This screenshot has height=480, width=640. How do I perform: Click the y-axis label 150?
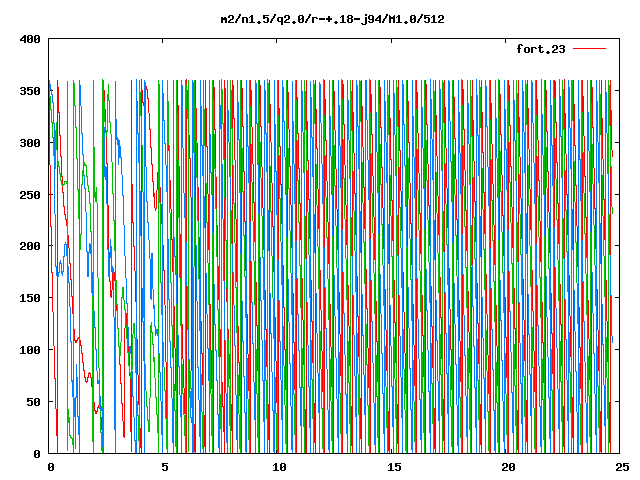(x=30, y=298)
